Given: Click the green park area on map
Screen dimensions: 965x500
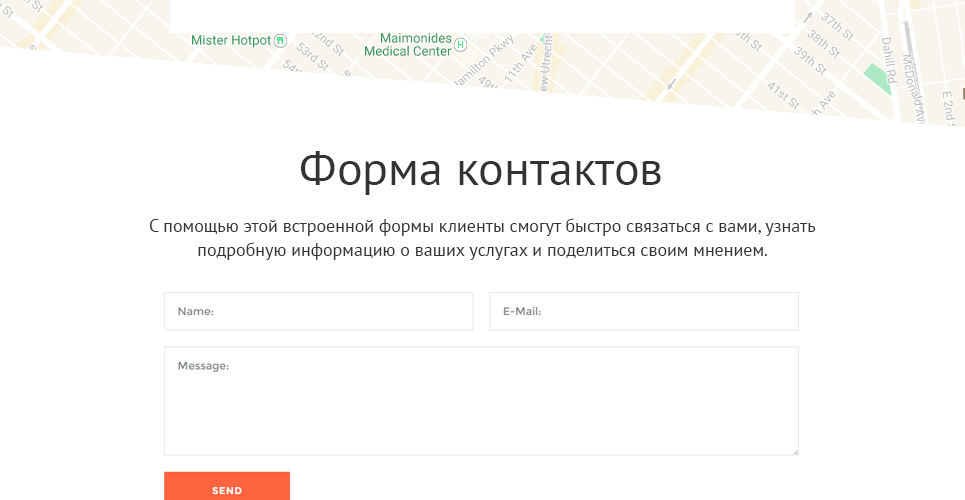Looking at the screenshot, I should click(879, 79).
